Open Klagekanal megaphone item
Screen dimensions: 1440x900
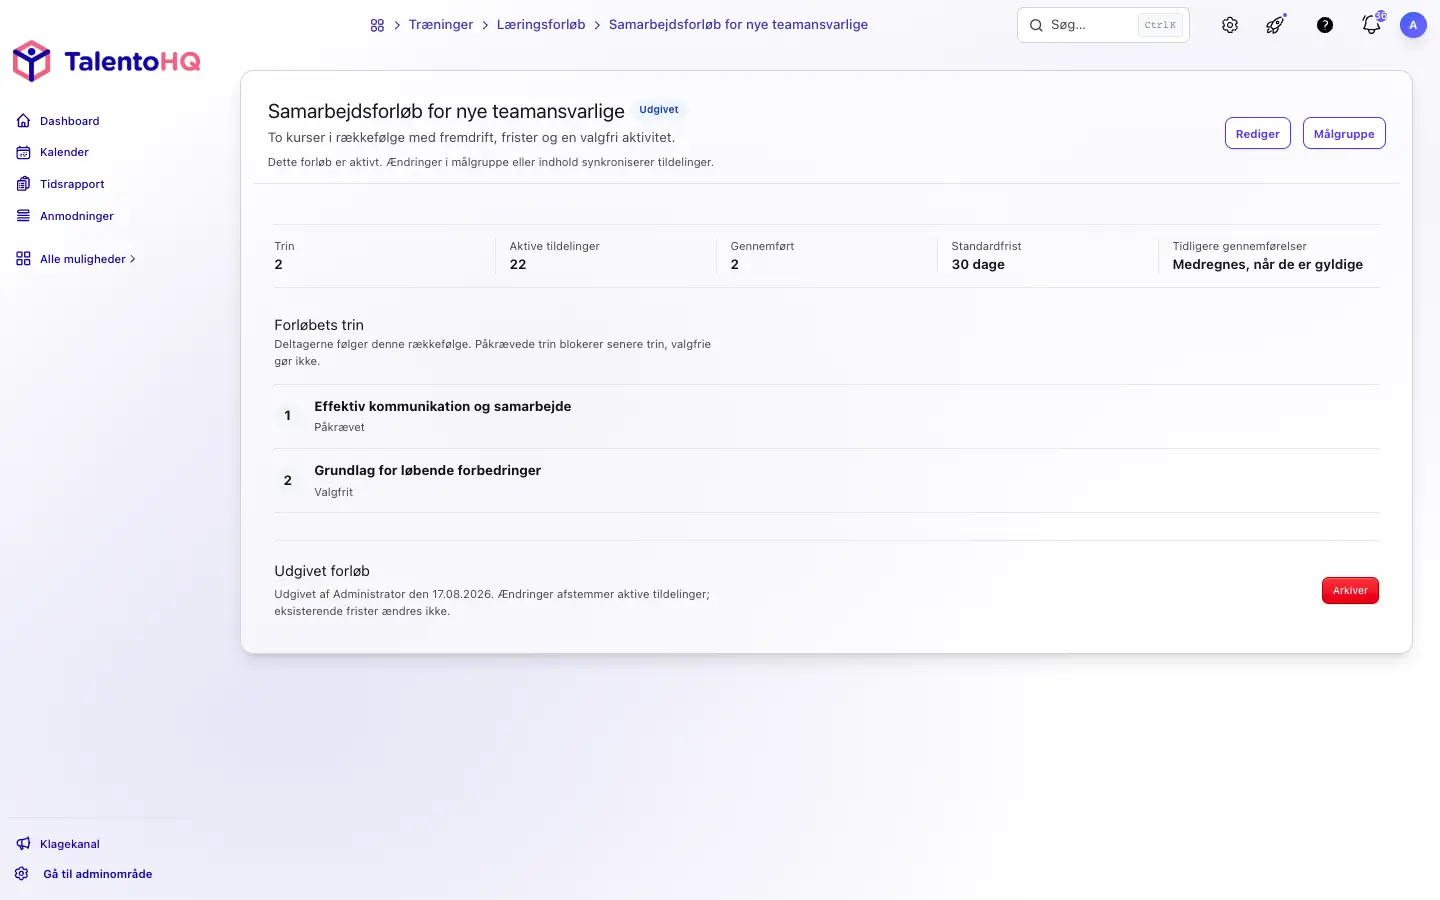click(58, 844)
